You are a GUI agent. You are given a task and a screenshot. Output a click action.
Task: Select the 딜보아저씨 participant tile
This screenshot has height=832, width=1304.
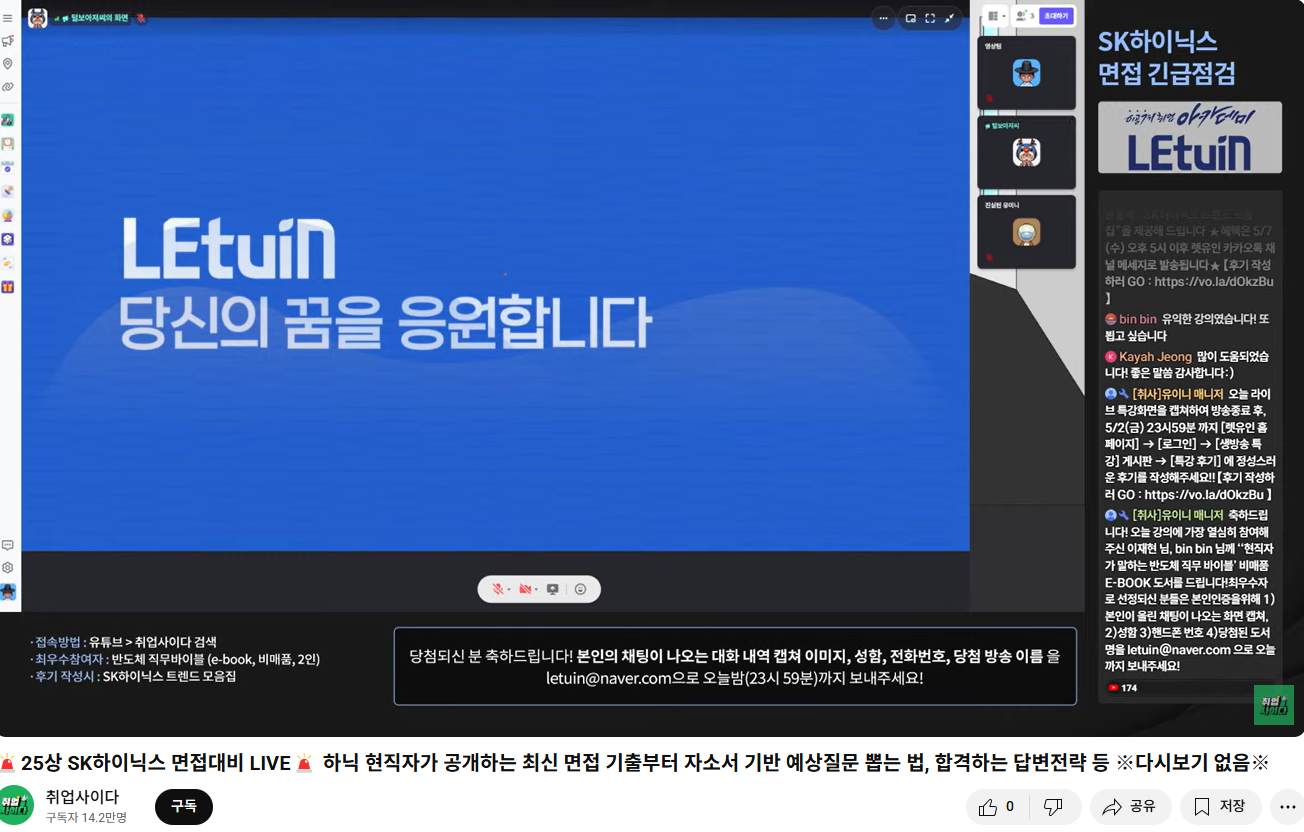tap(1026, 153)
